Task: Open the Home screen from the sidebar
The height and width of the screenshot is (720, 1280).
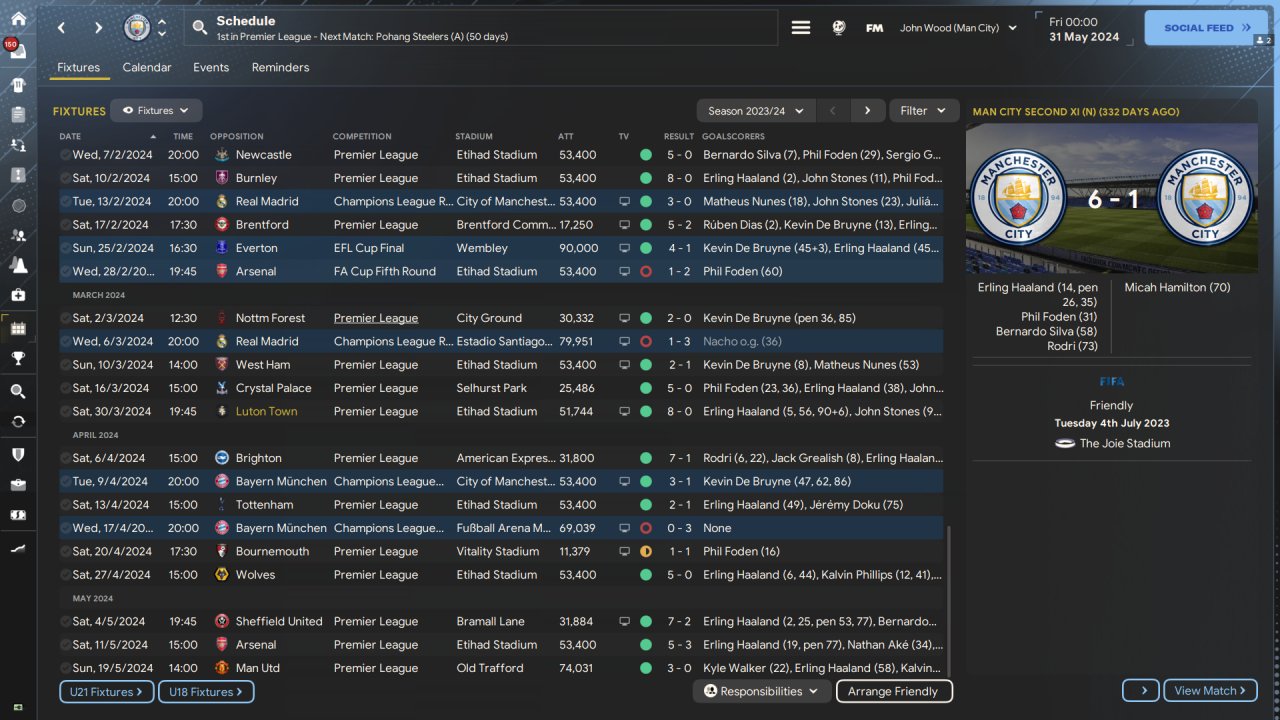Action: [18, 19]
